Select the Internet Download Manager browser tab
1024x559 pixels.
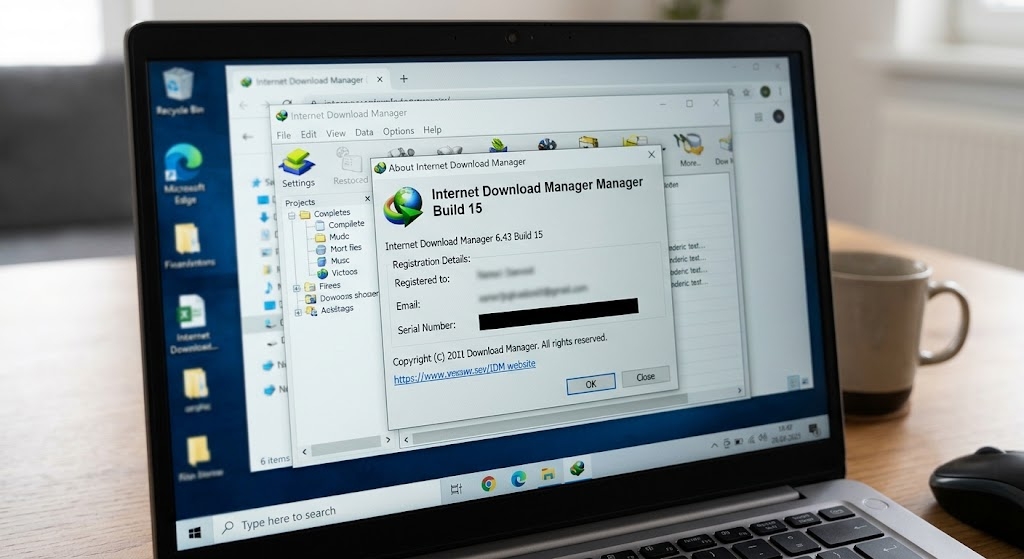click(312, 81)
